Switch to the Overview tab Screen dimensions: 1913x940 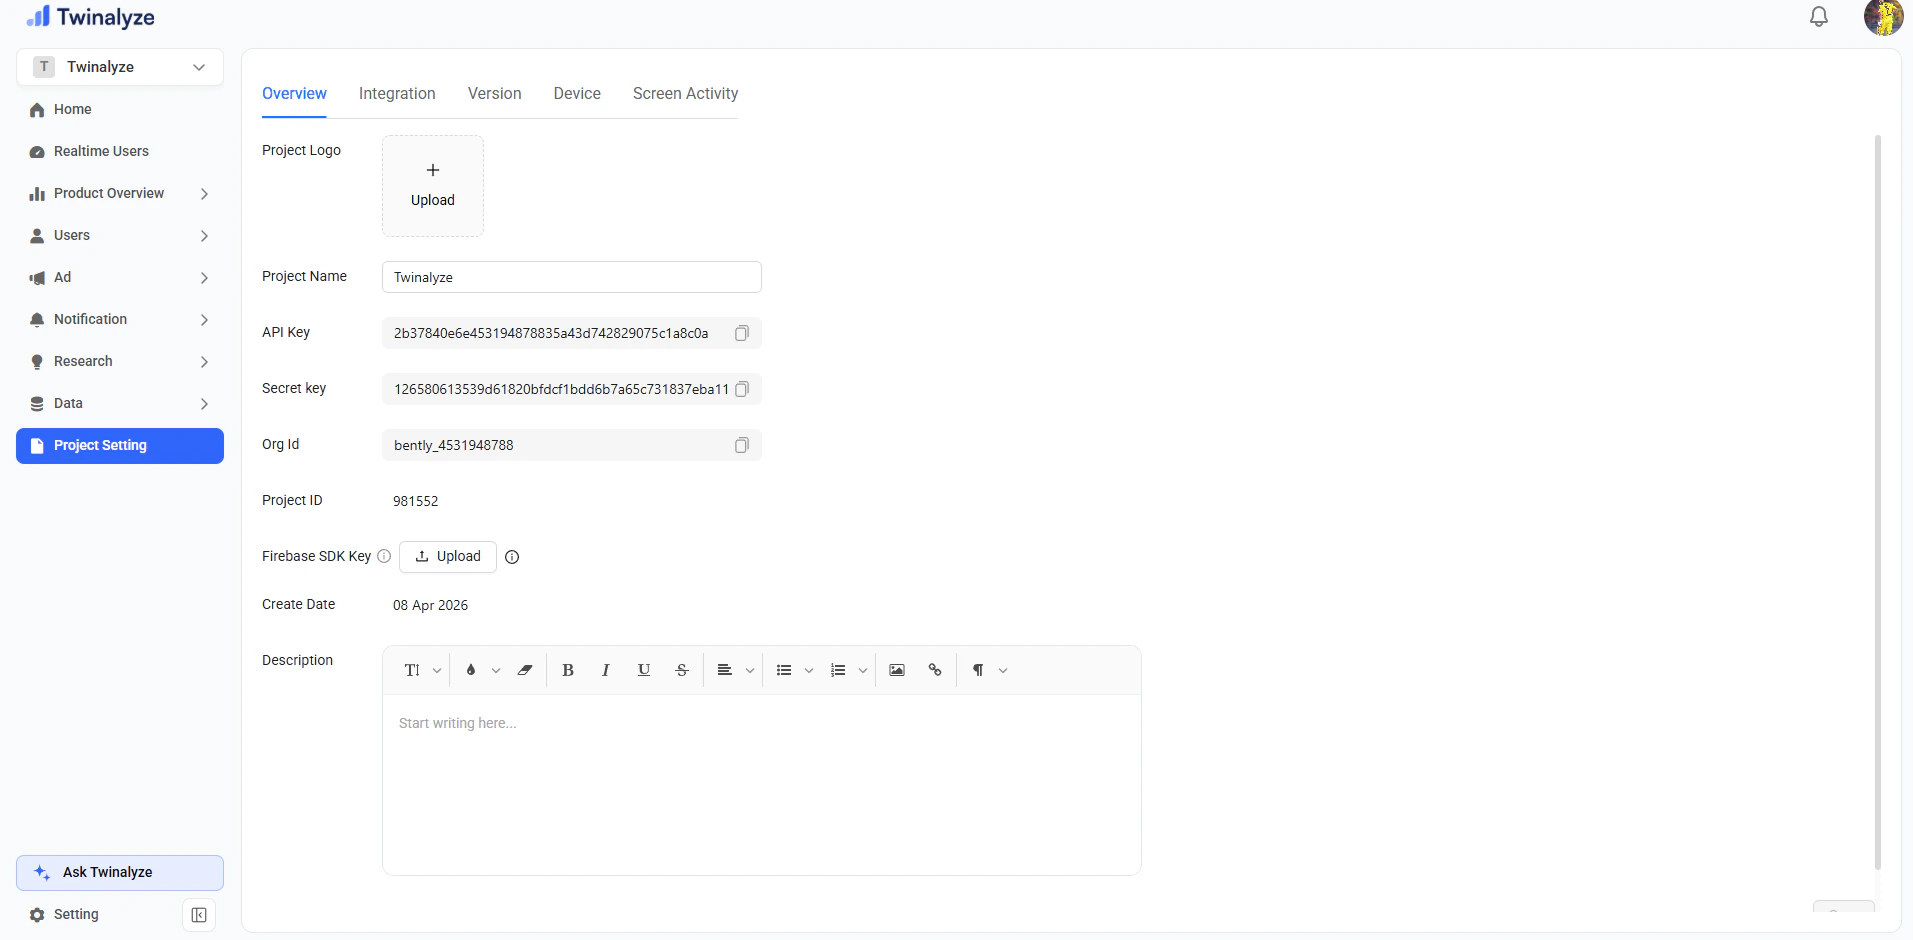coord(294,94)
